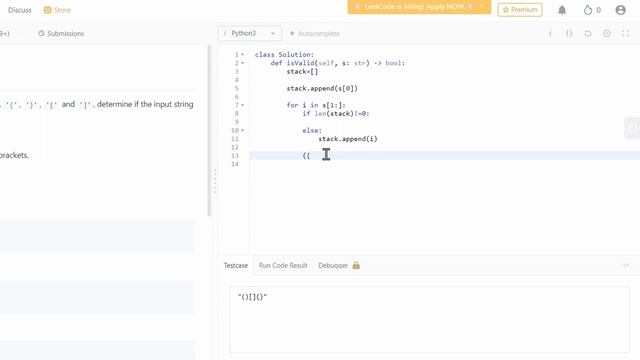
Task: Open the Store menu item
Action: click(57, 10)
